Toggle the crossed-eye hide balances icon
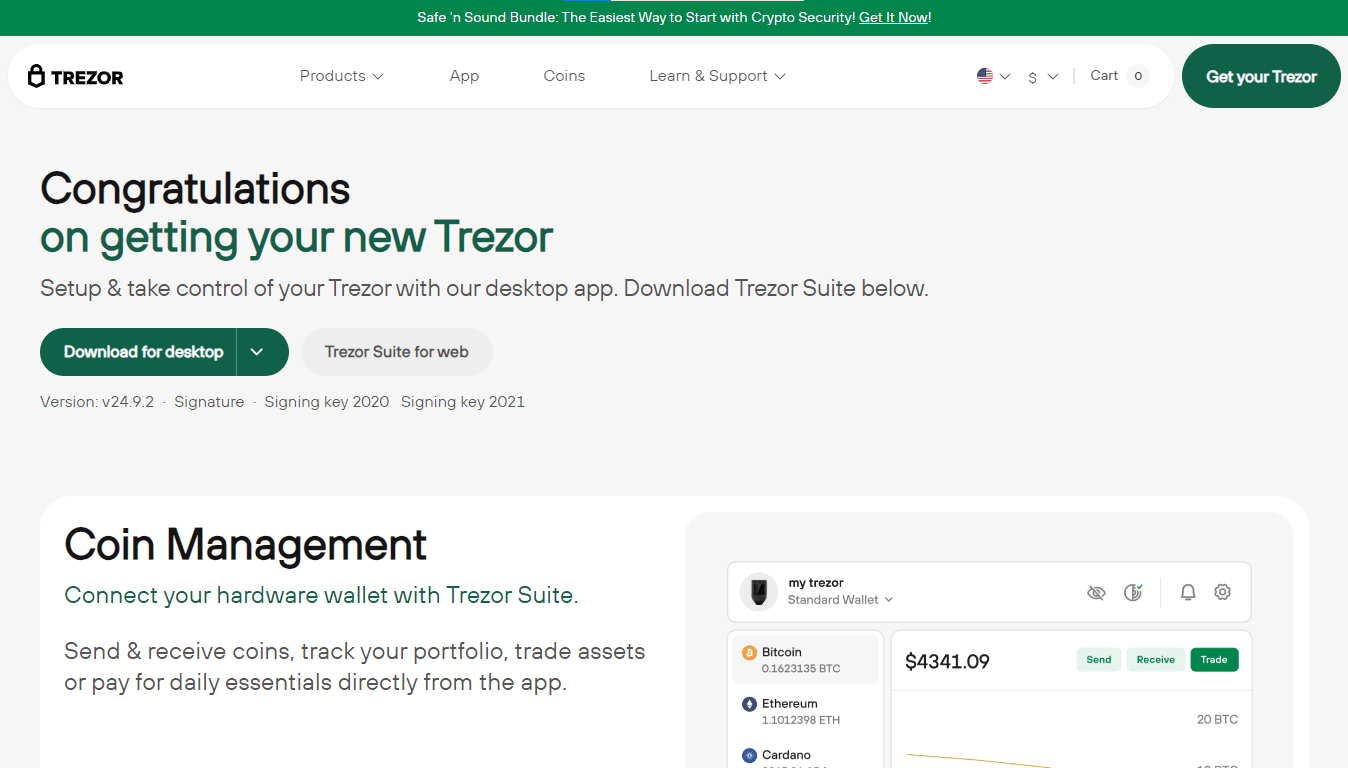Screen dimensions: 1348x768 (x=1096, y=592)
